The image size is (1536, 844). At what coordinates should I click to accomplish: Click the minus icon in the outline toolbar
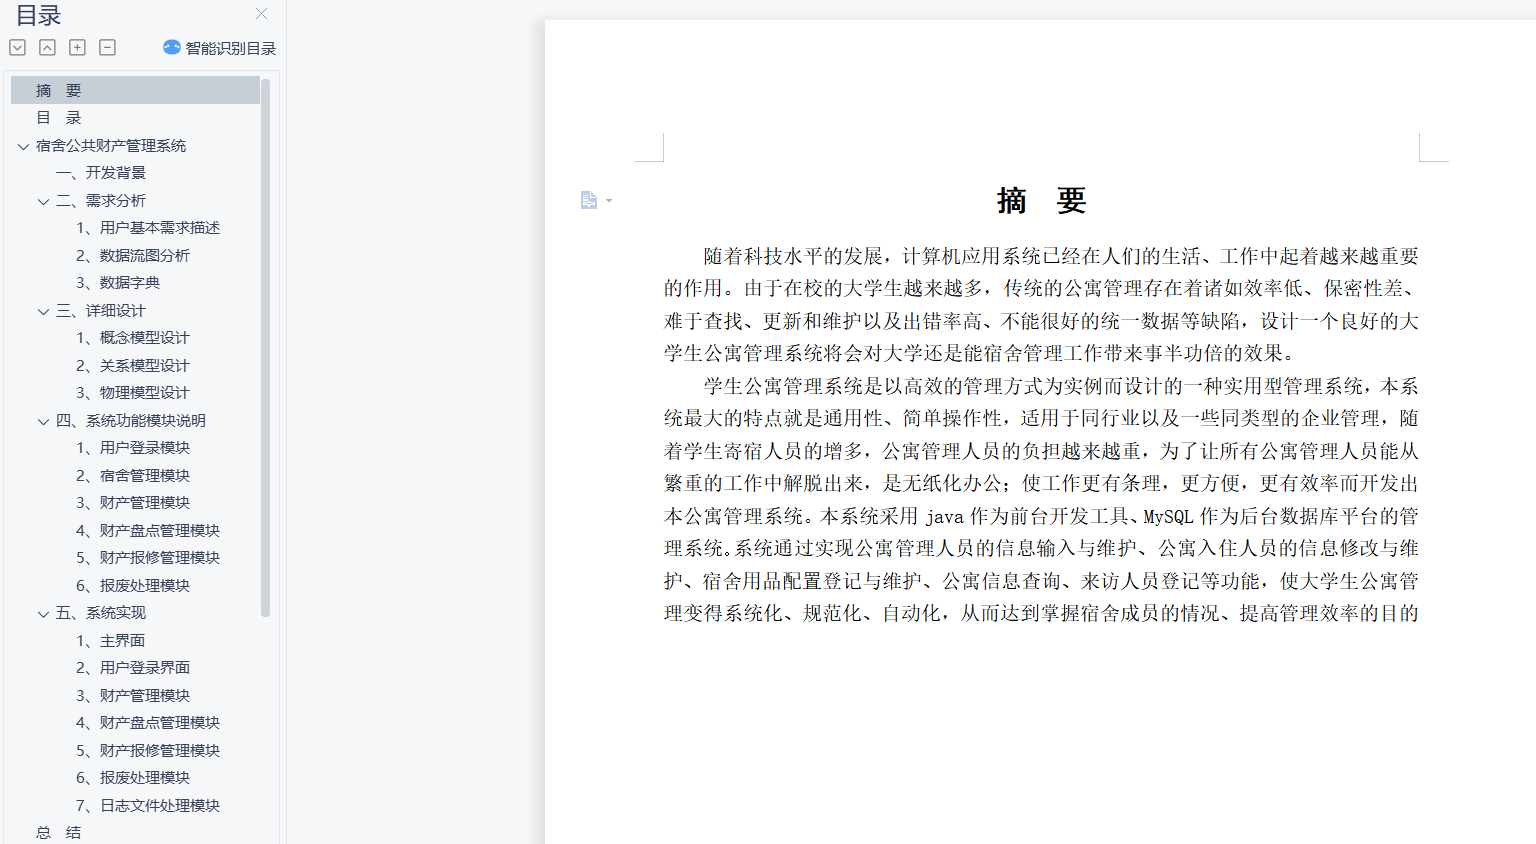[x=107, y=47]
